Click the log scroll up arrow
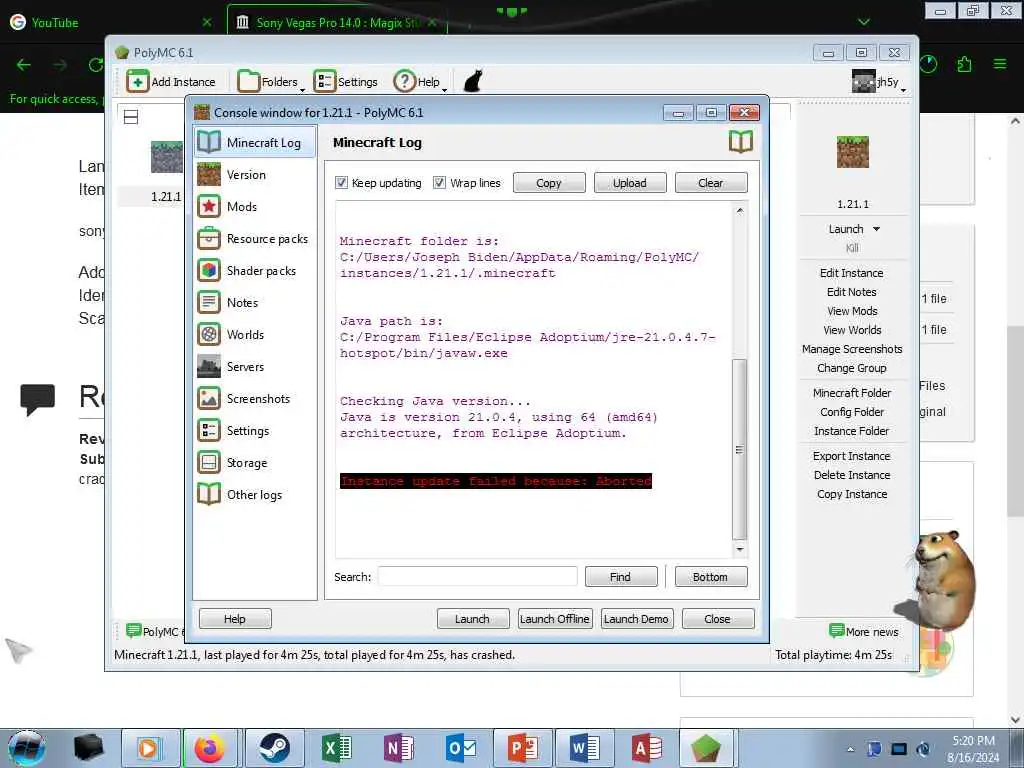 739,210
